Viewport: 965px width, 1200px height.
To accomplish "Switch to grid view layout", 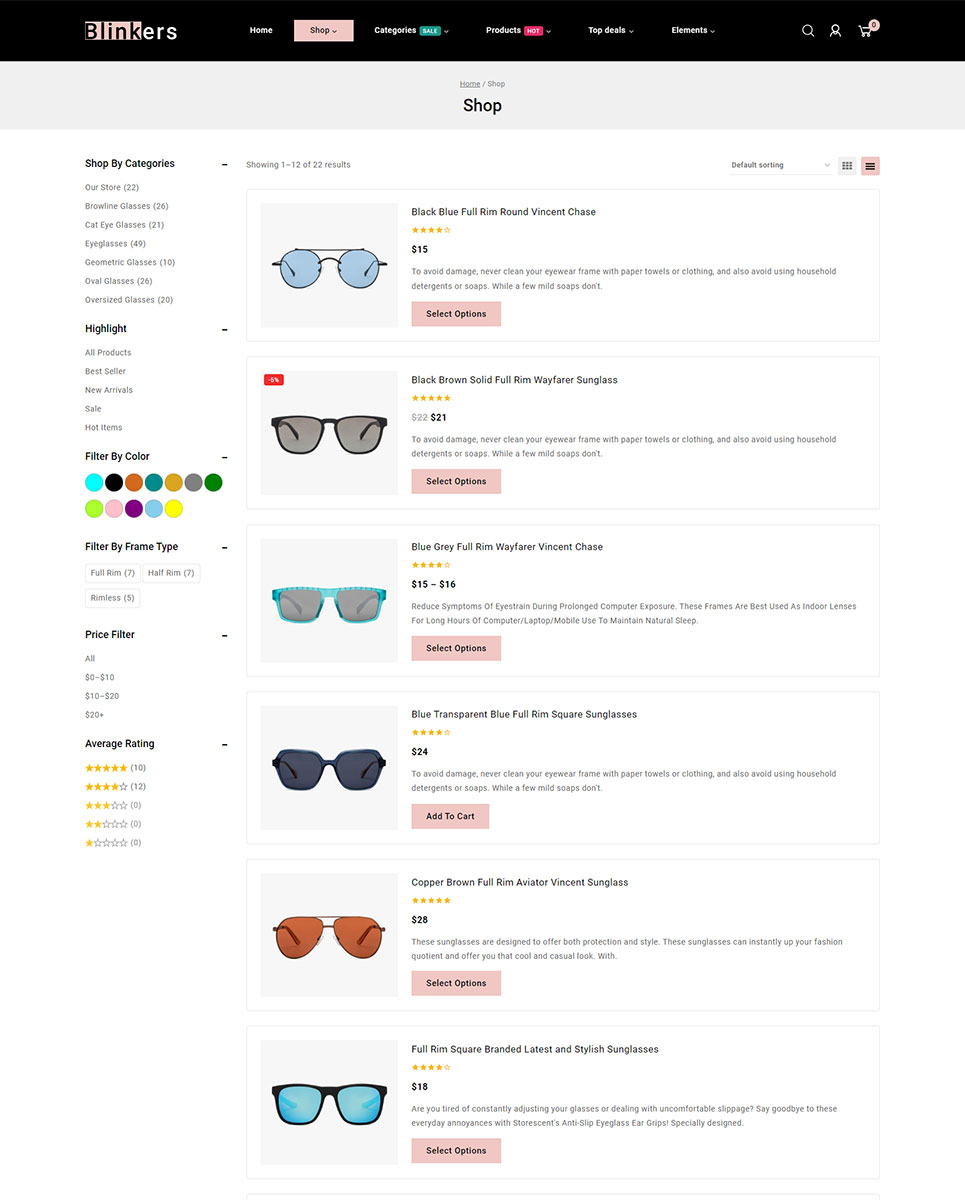I will pyautogui.click(x=847, y=166).
